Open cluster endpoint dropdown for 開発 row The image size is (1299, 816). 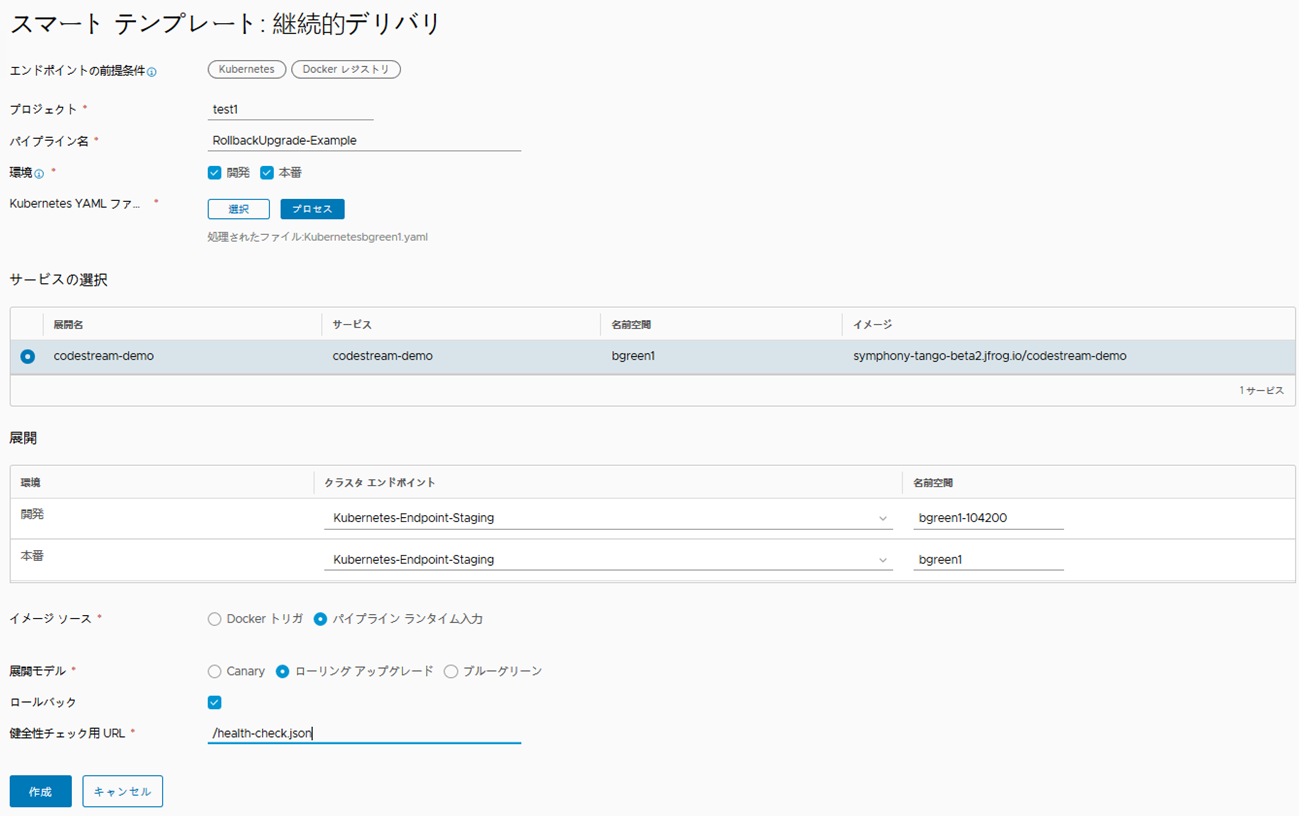[x=608, y=518]
